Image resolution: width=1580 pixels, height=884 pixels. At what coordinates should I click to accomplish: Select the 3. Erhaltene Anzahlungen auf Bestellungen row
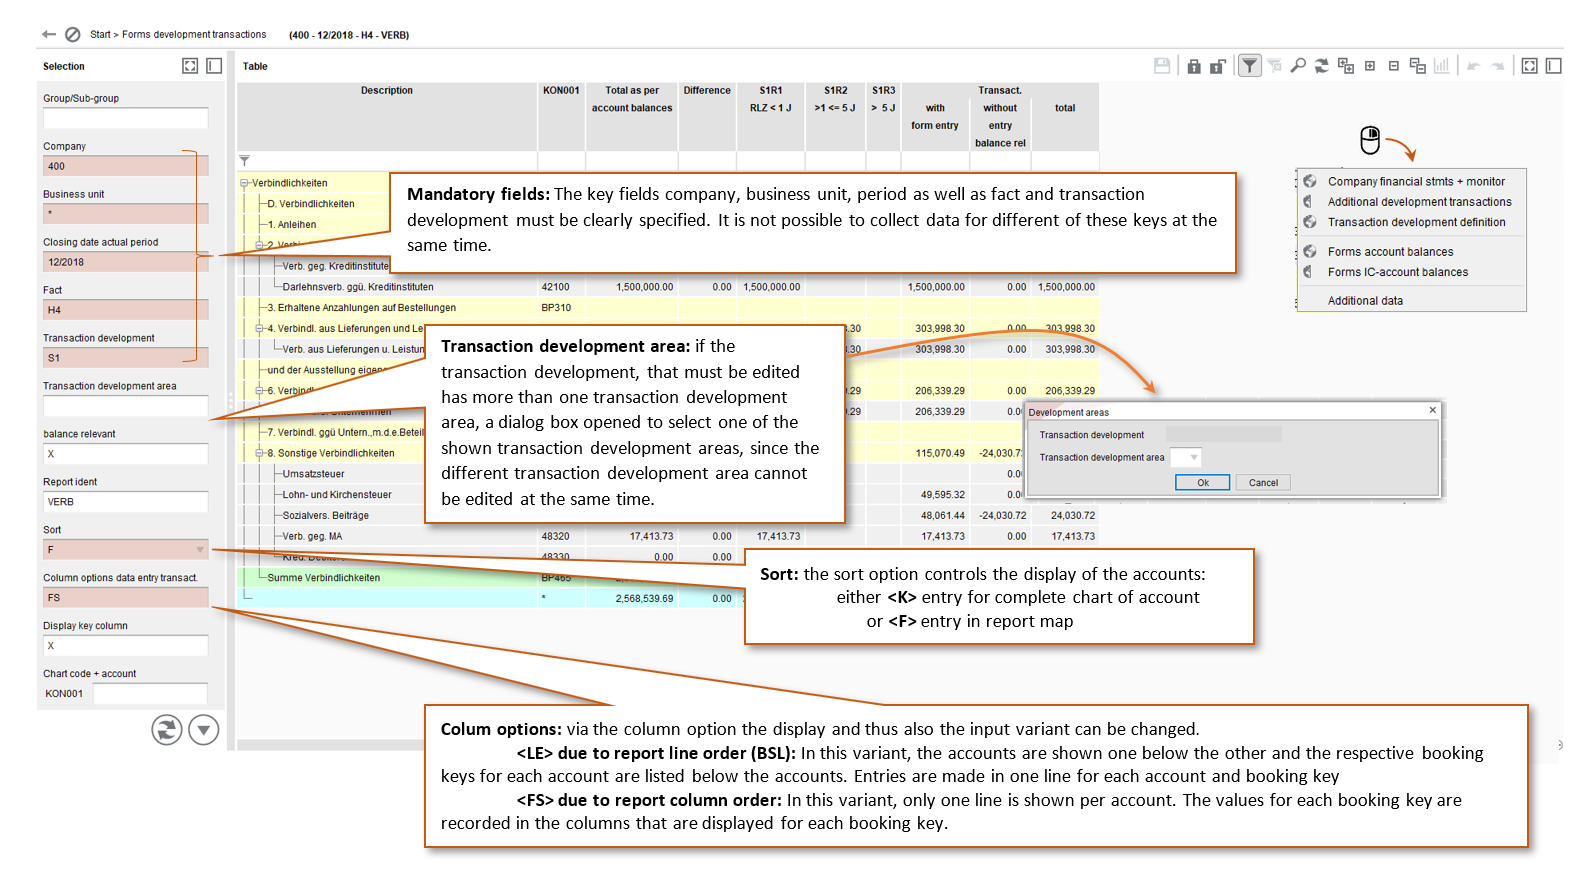[668, 308]
